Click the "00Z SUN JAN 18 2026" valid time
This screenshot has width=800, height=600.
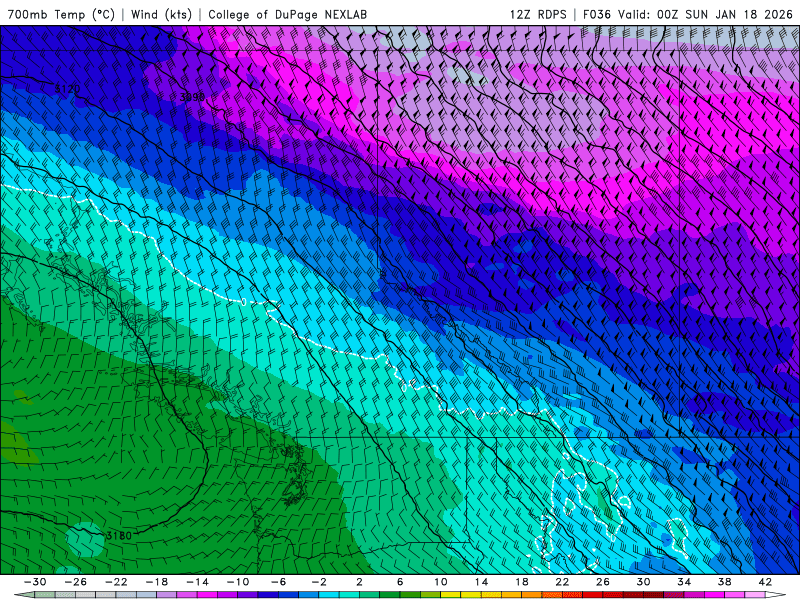coord(725,14)
